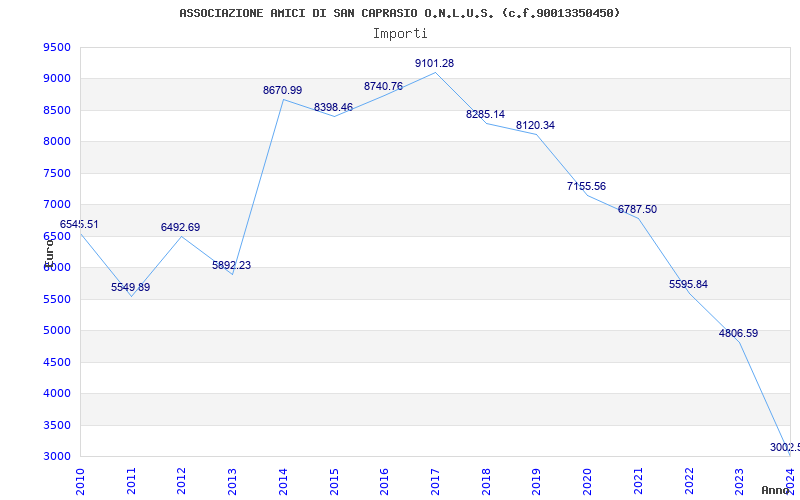
Task: Click y-axis value 5500
Action: click(x=57, y=299)
